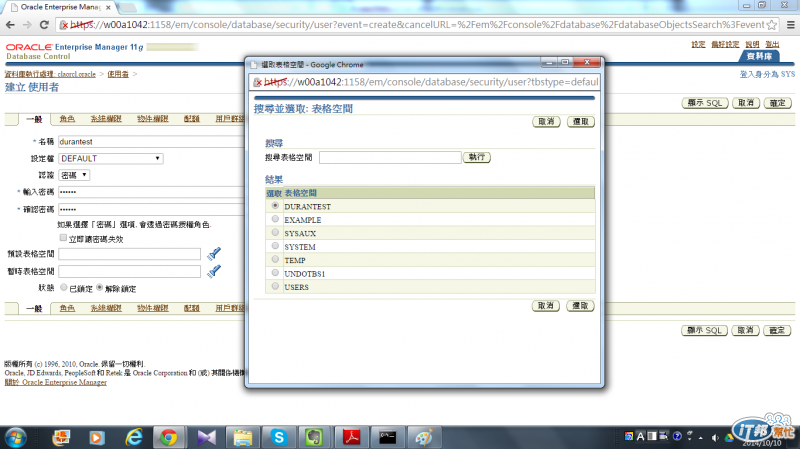Screen dimensions: 800x449
Task: Click 登出 link at top right
Action: pos(772,44)
